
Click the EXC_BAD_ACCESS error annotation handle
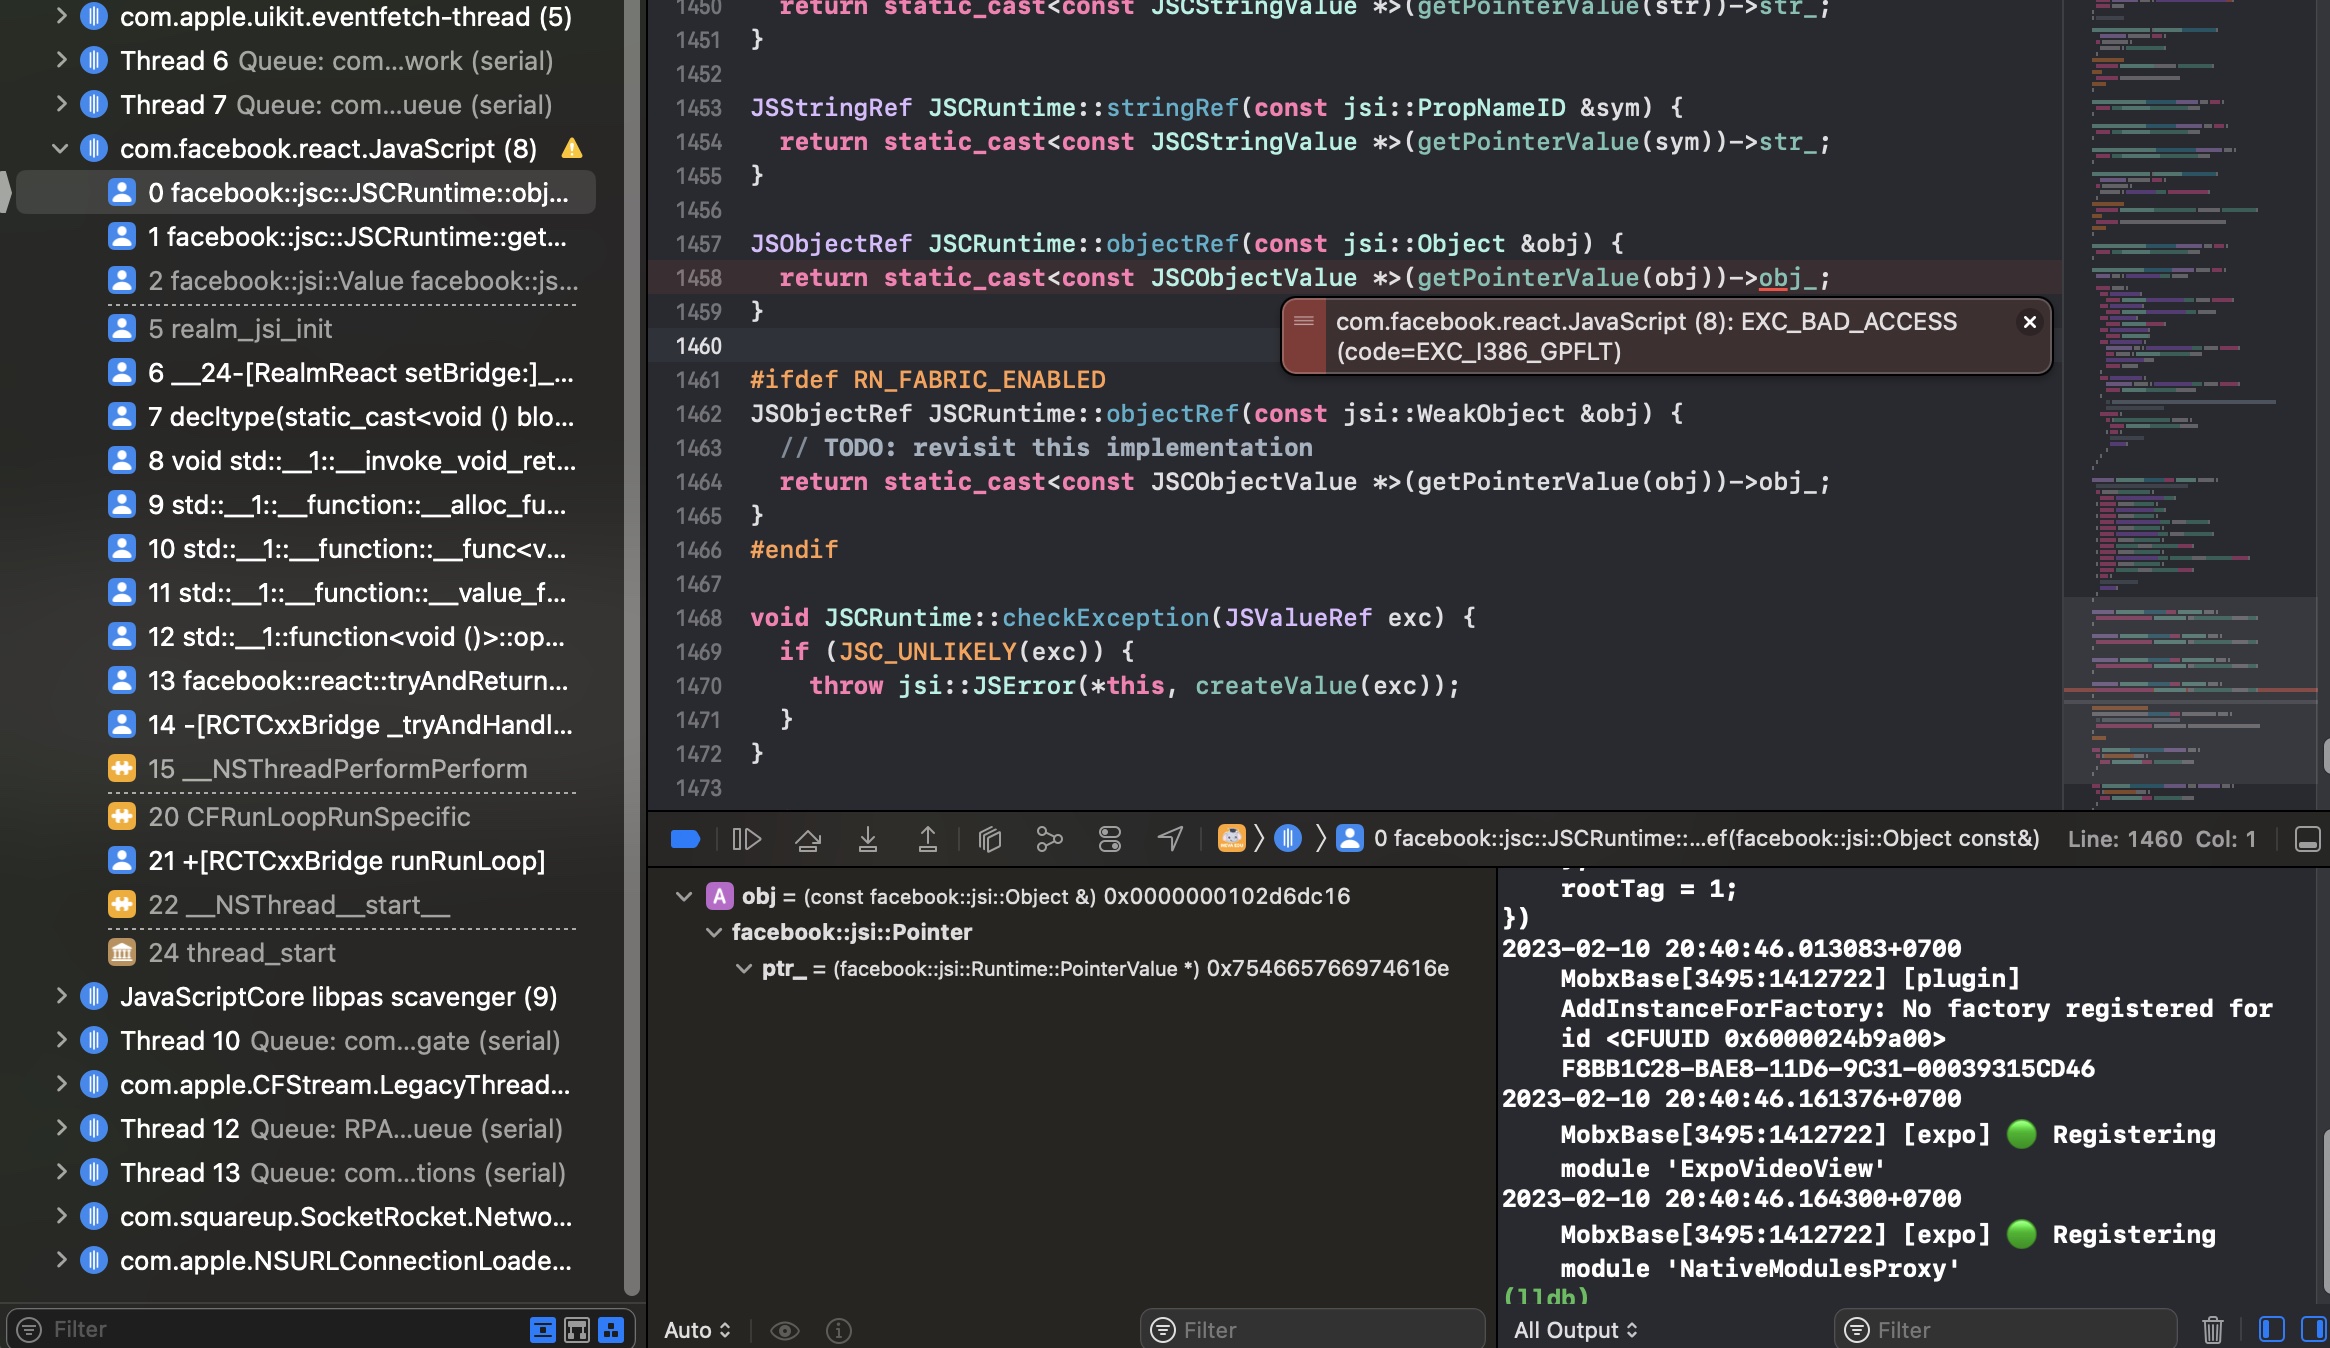click(1304, 336)
